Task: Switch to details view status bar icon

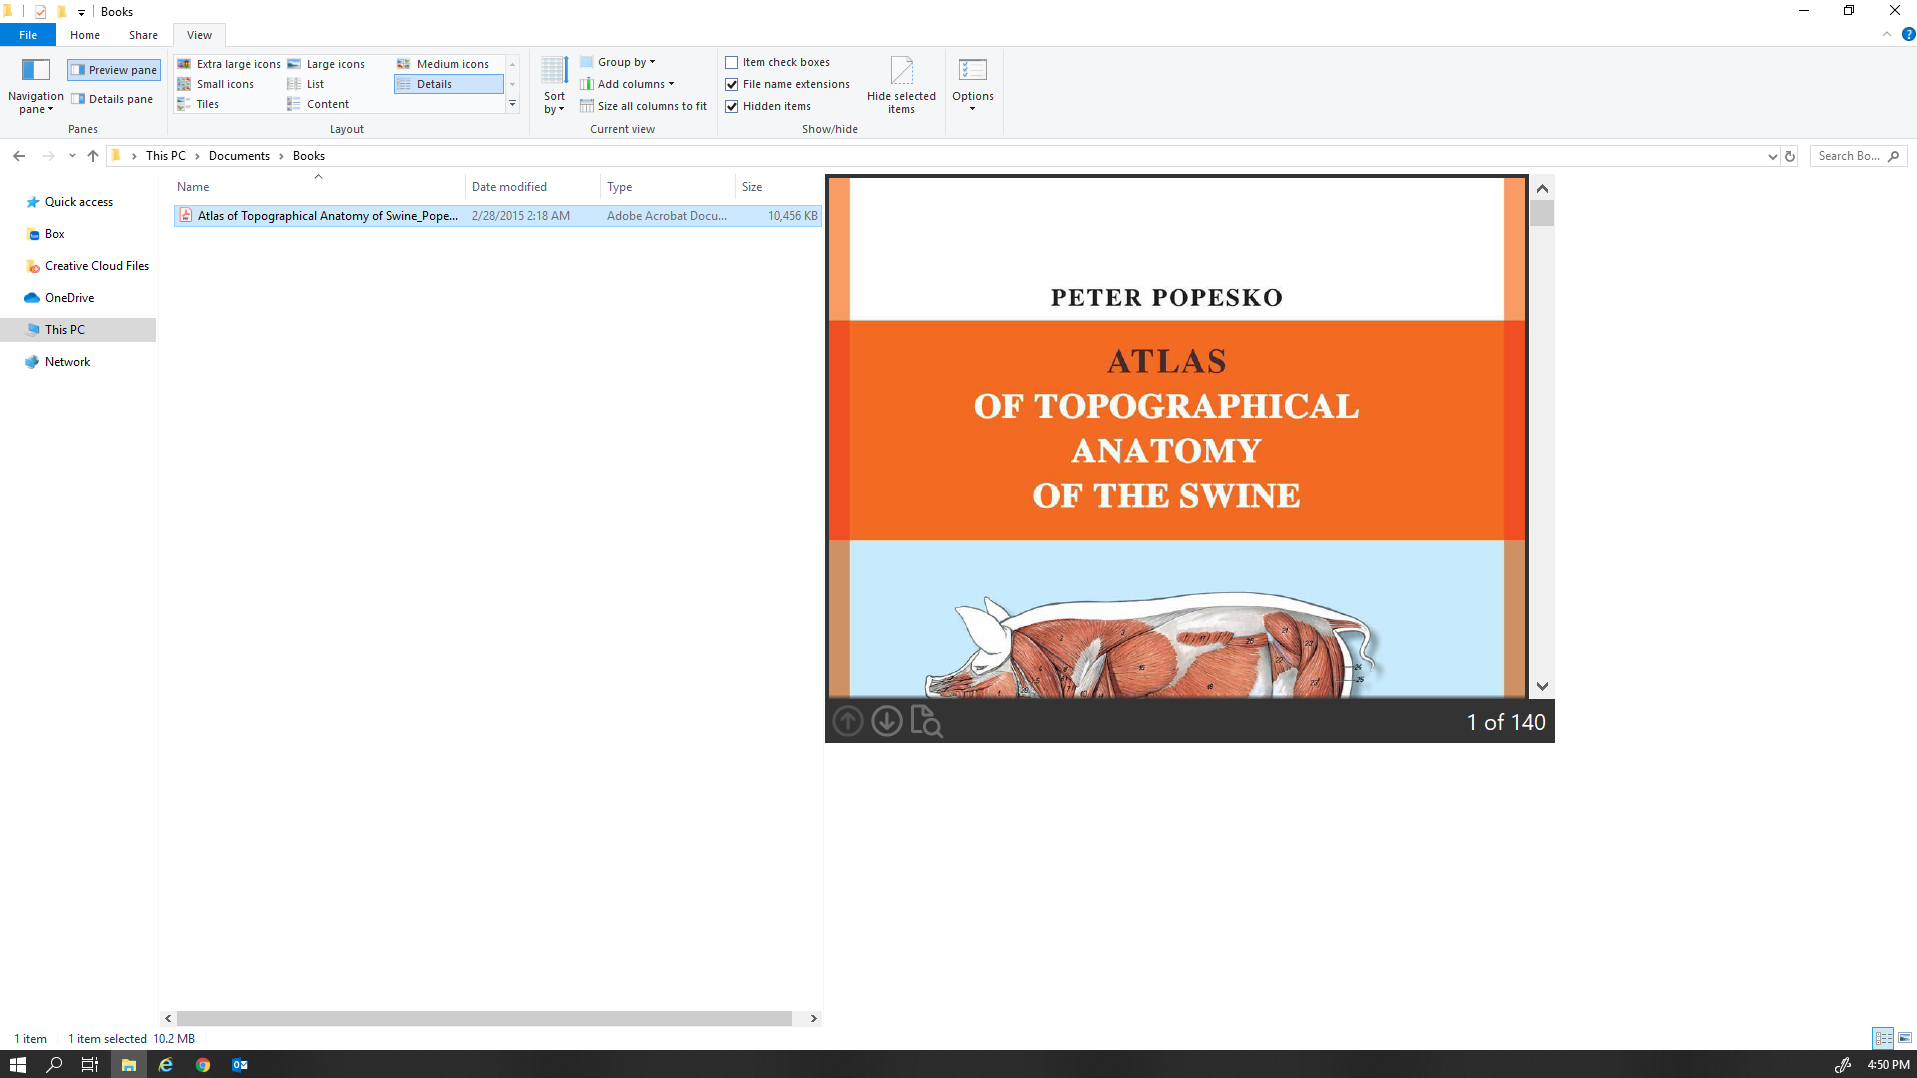Action: click(x=1883, y=1038)
